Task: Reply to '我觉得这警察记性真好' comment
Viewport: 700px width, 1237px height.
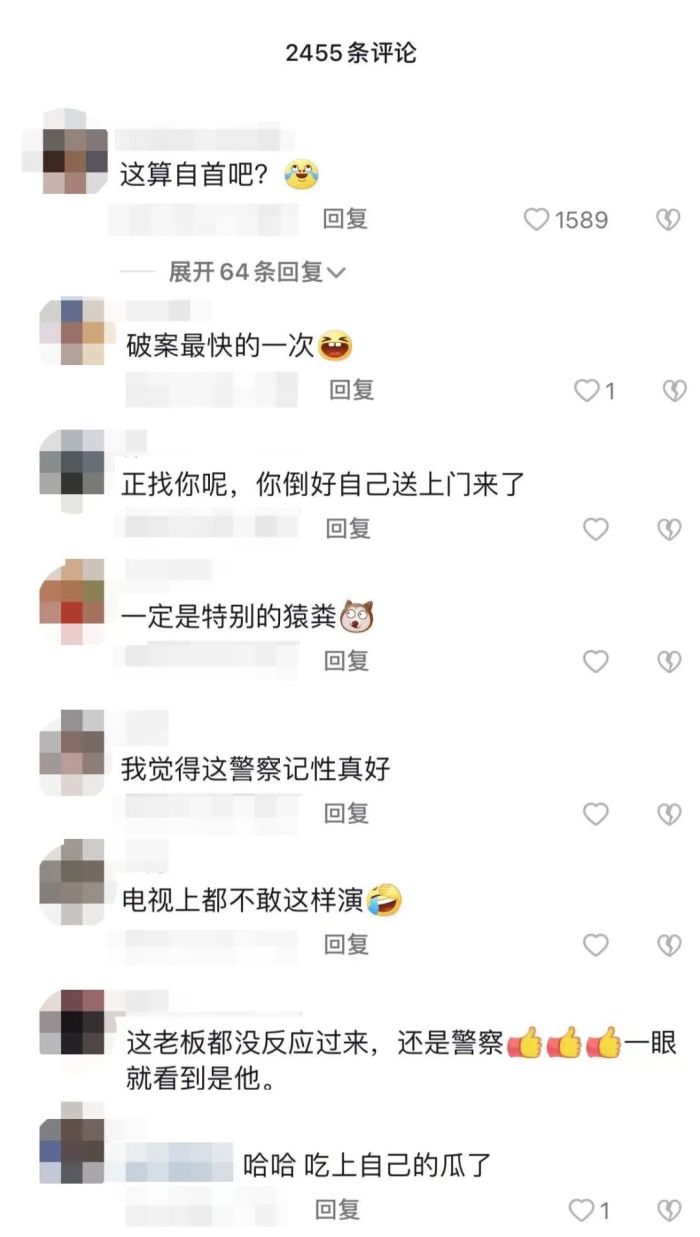Action: (347, 813)
